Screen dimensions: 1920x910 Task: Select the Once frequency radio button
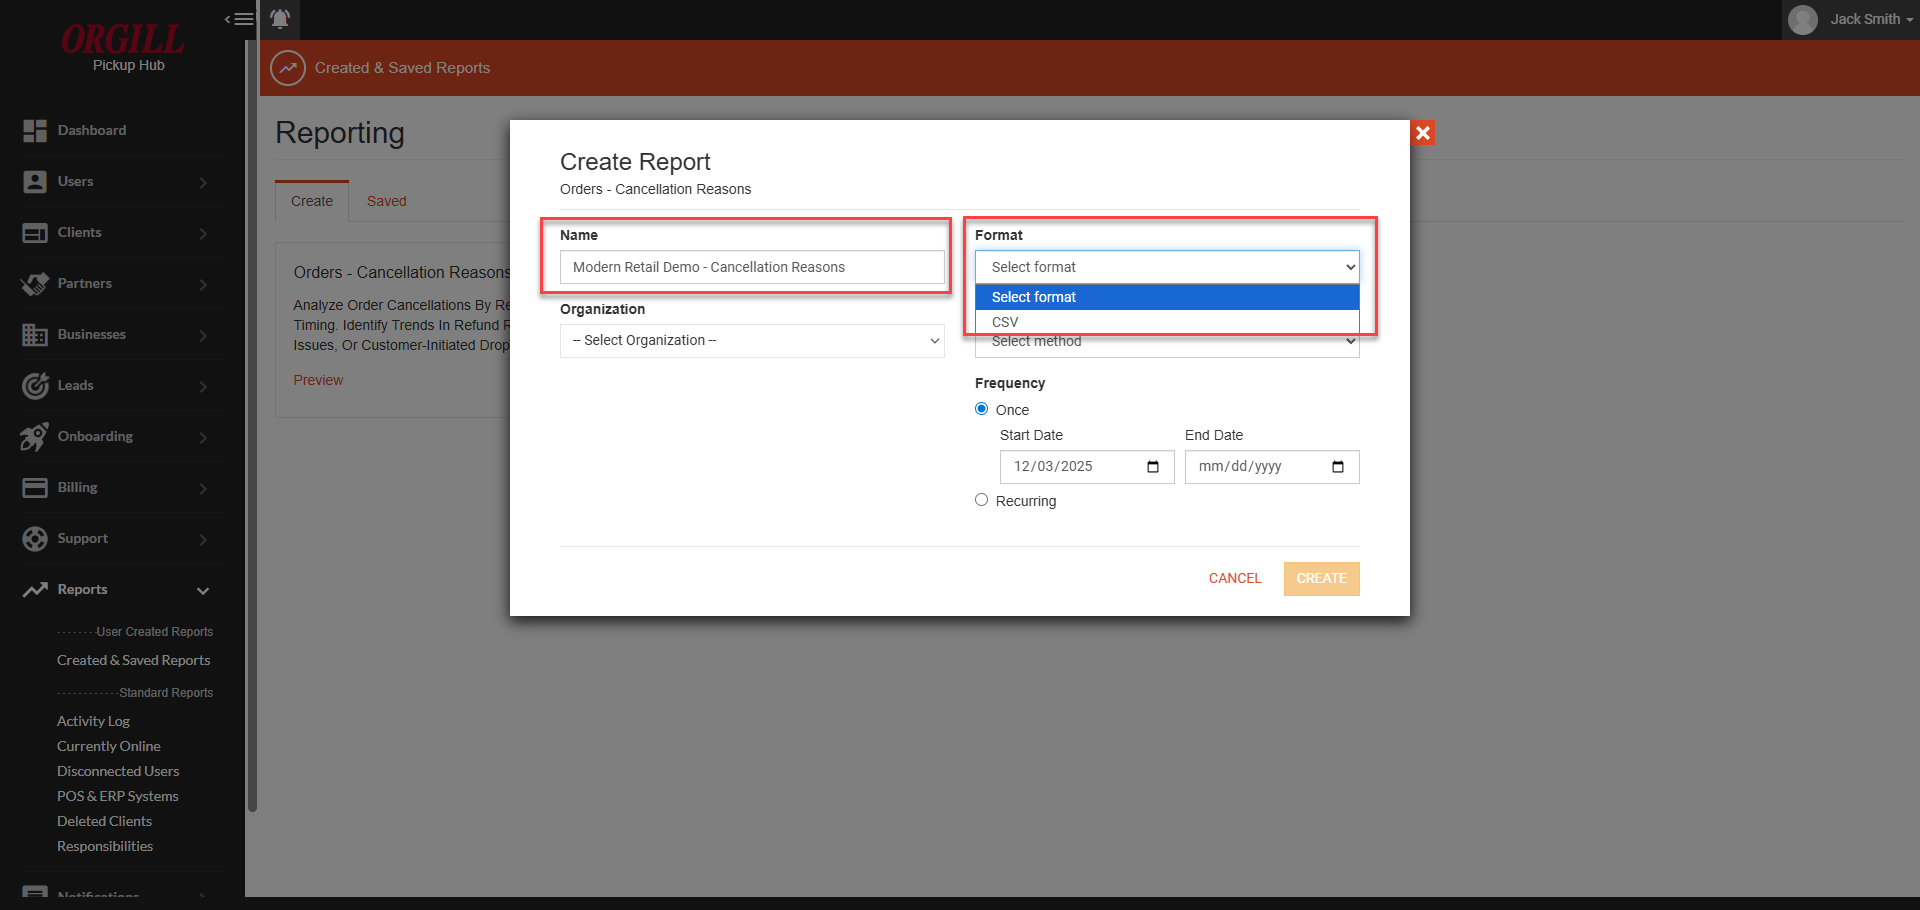[x=982, y=409]
